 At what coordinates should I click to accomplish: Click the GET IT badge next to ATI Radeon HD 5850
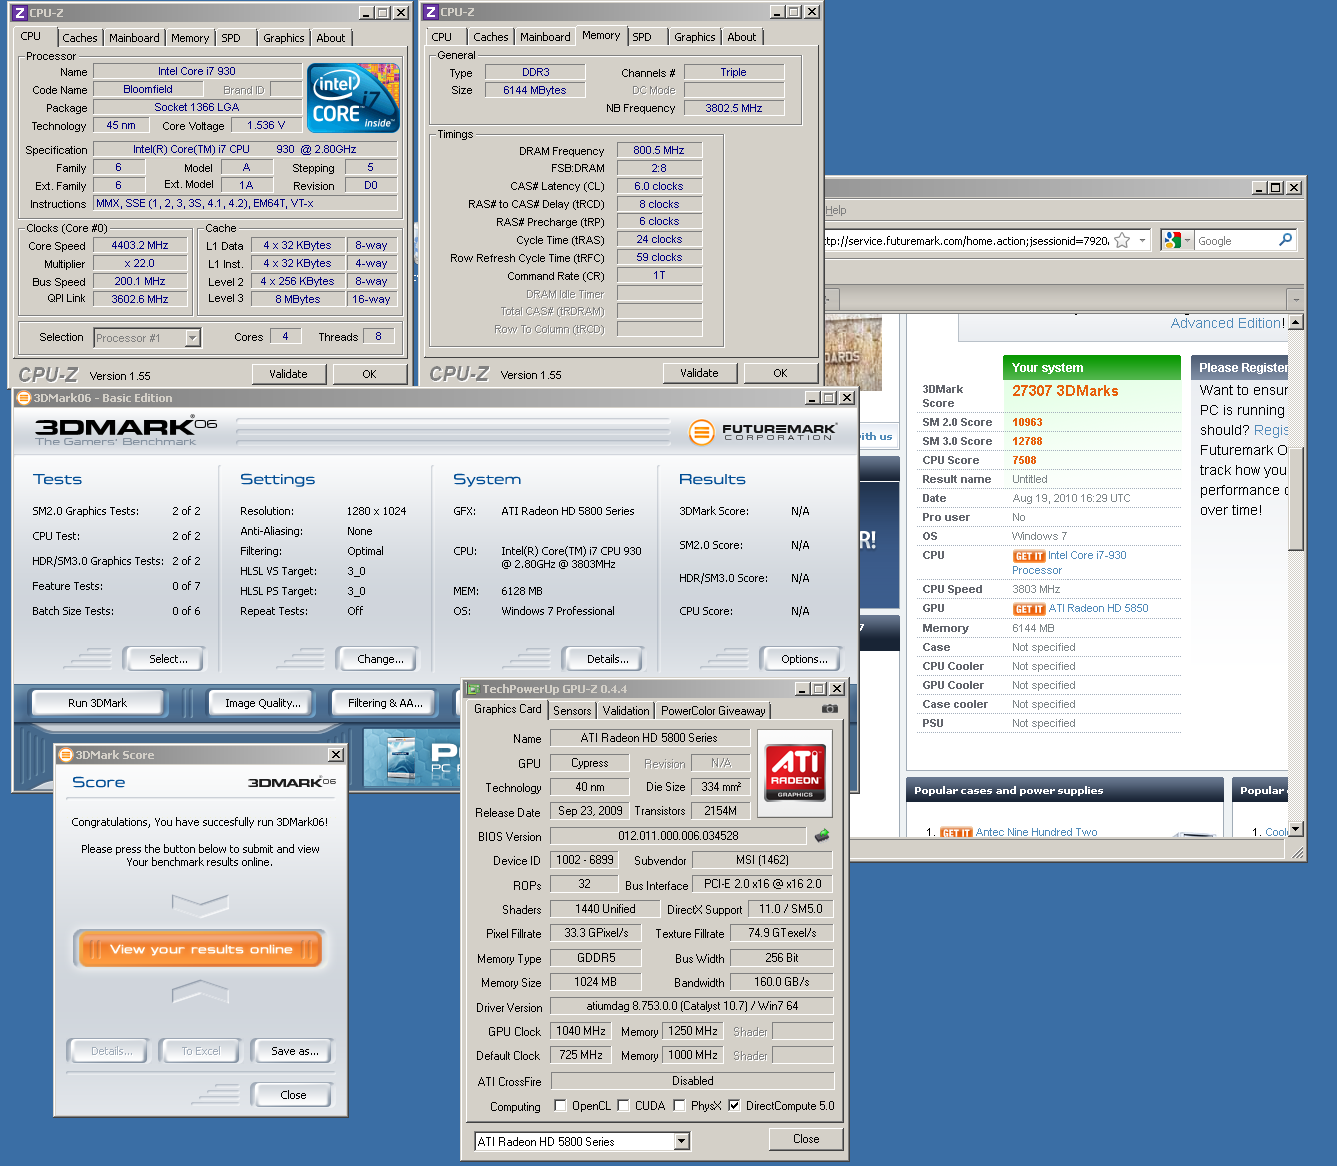click(x=1029, y=609)
